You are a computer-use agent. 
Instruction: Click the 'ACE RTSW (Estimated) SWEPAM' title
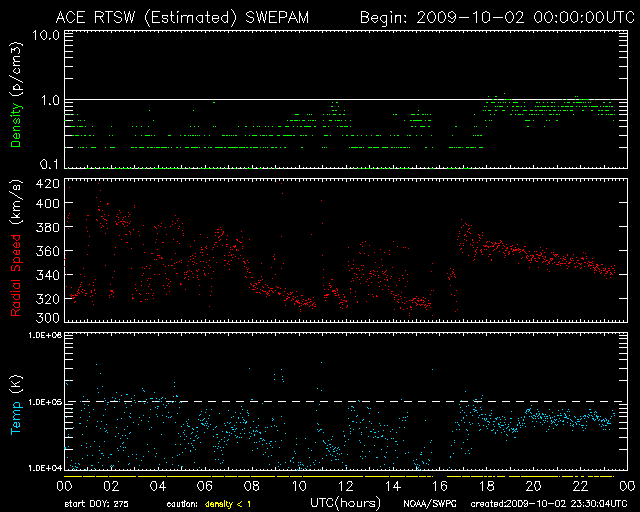coord(182,18)
